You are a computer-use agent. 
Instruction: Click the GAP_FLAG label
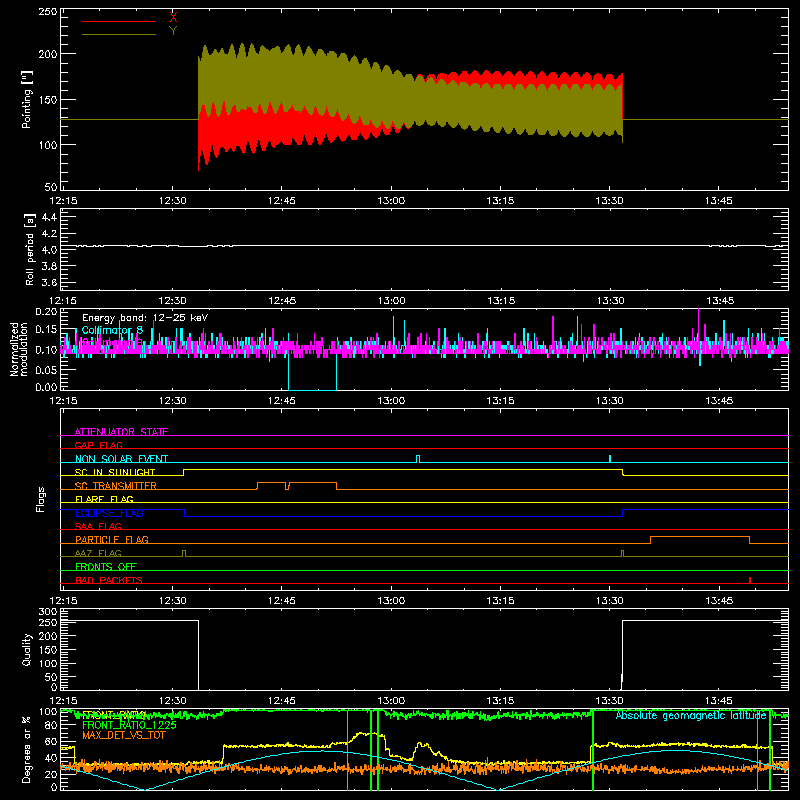point(98,445)
